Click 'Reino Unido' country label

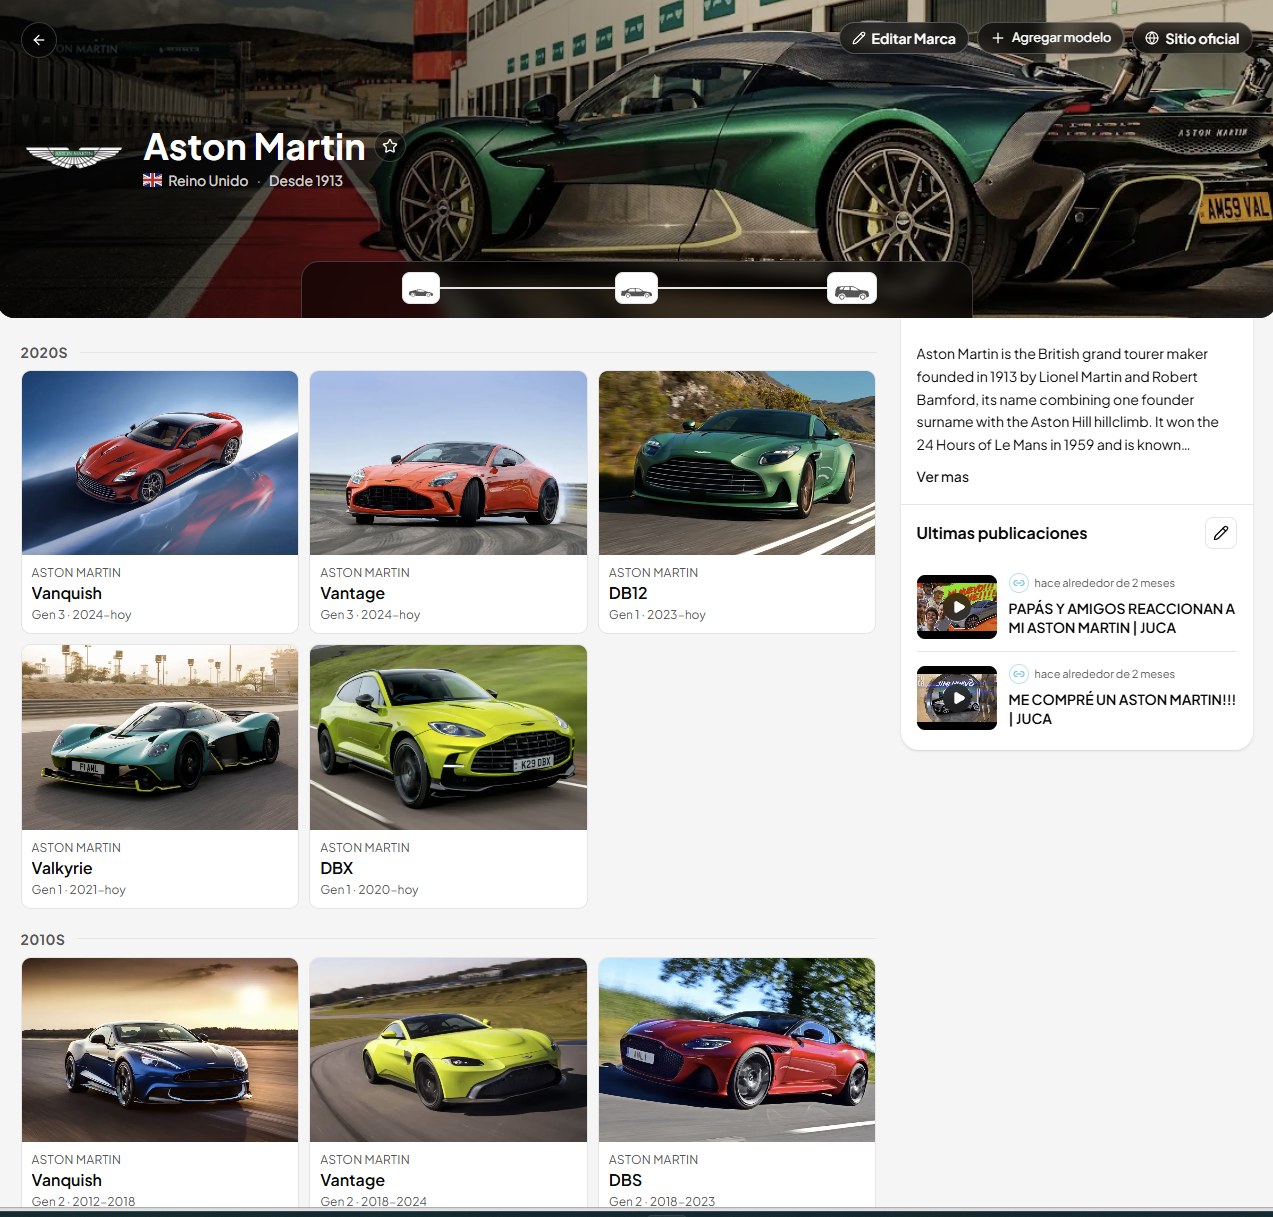tap(208, 181)
